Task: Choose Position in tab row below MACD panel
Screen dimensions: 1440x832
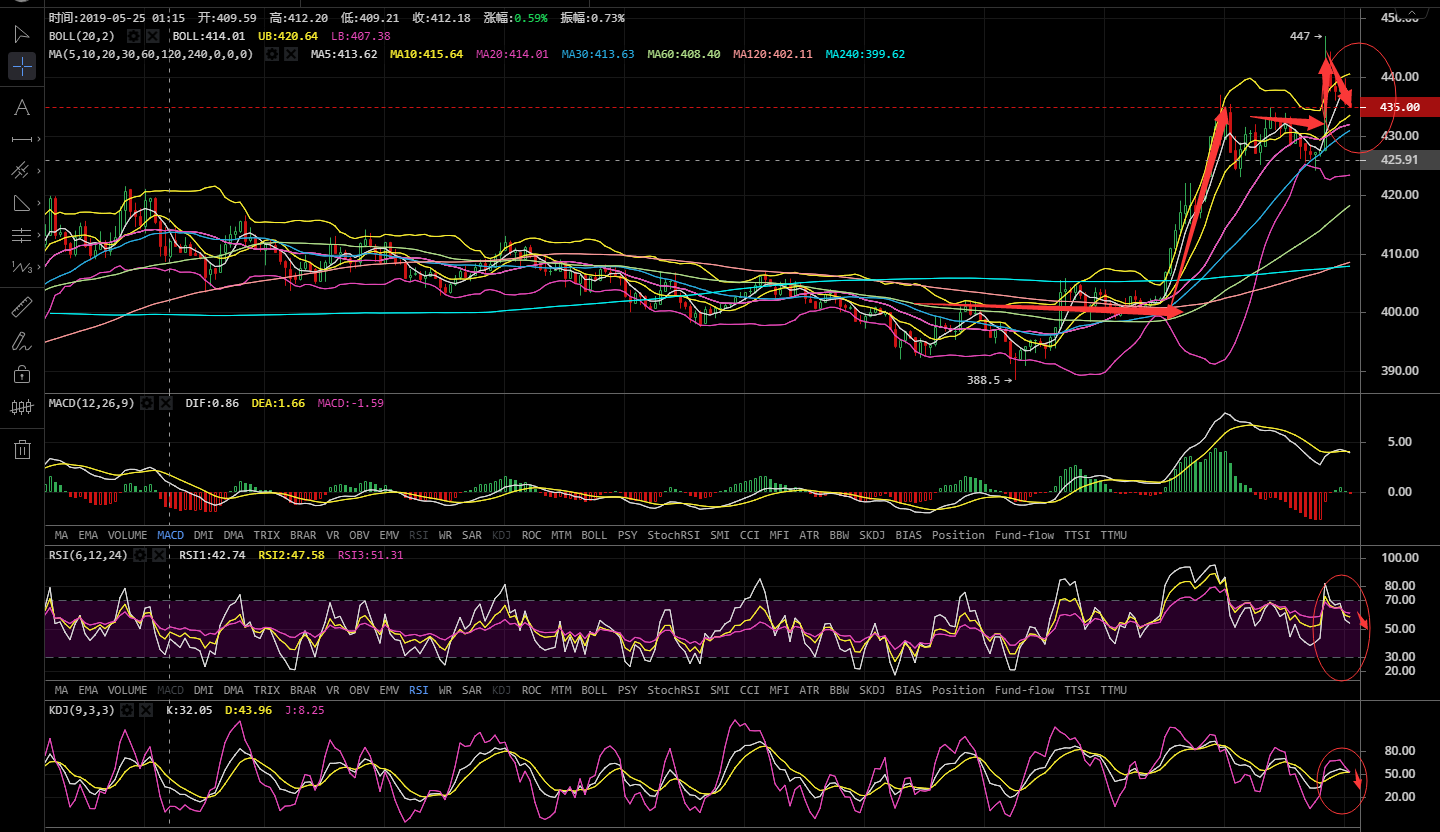Action: [x=958, y=535]
